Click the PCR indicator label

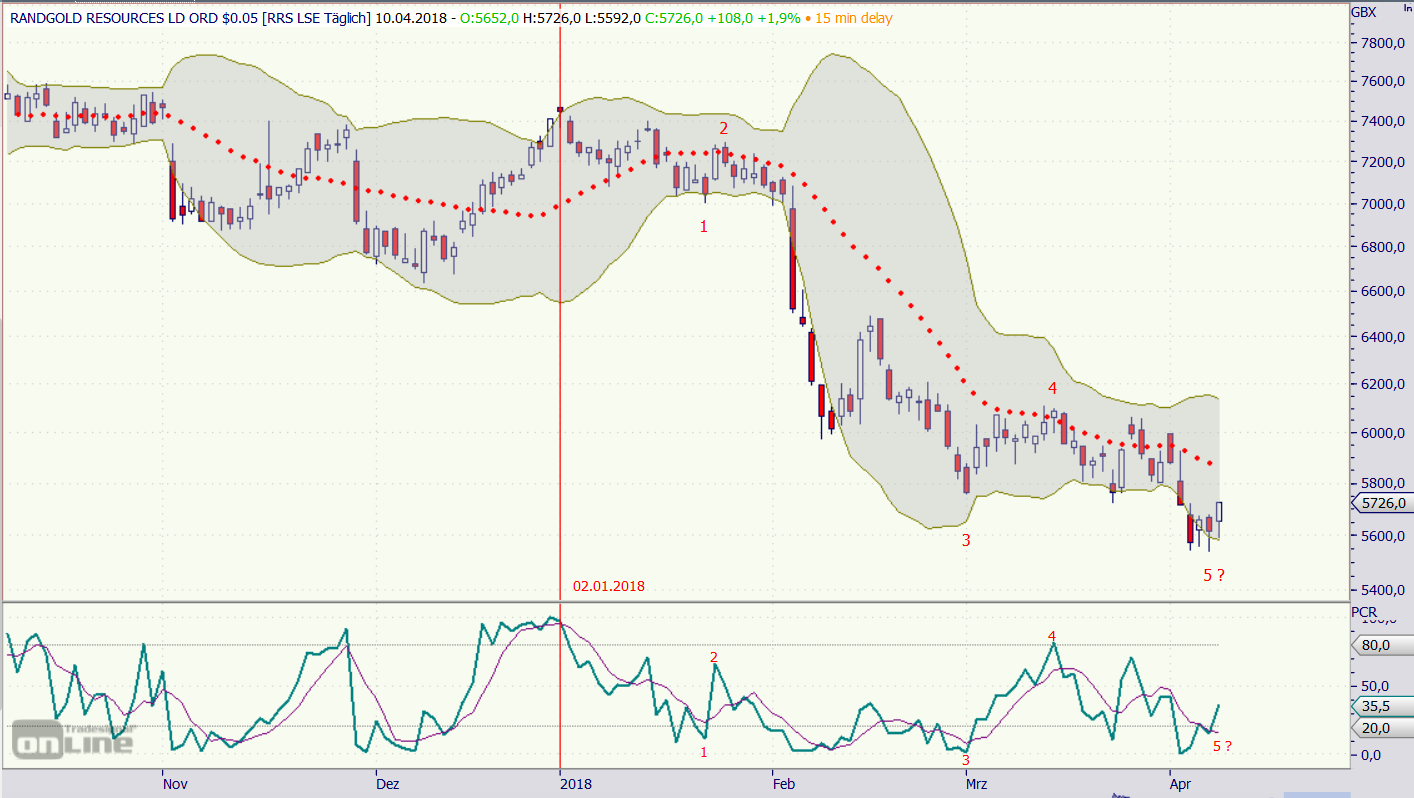coord(1363,611)
